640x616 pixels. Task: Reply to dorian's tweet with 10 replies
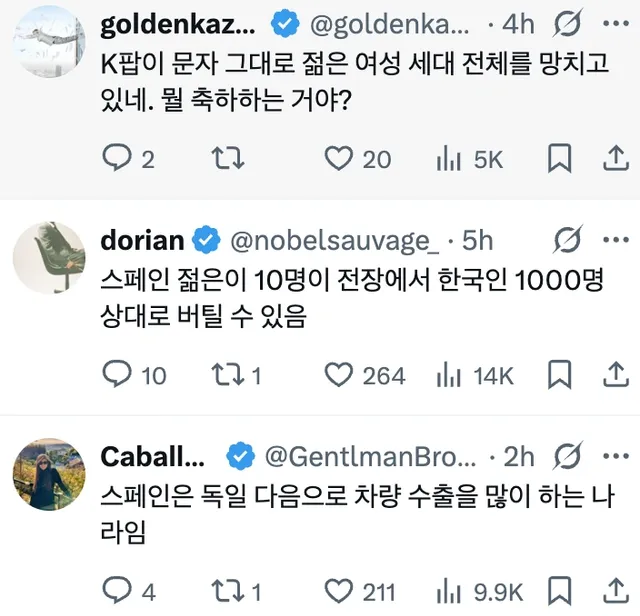(x=118, y=375)
